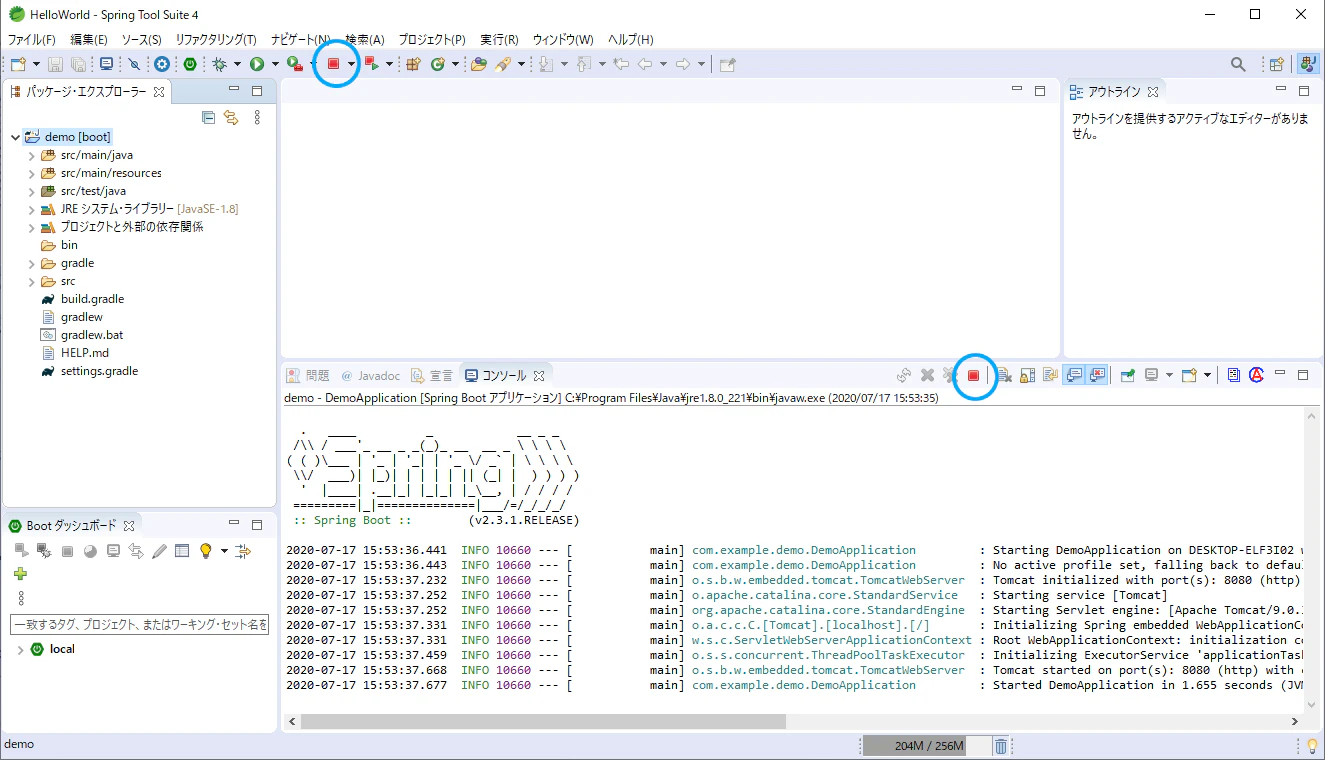Click the red Terminate icon in main toolbar
1325x760 pixels.
point(334,64)
